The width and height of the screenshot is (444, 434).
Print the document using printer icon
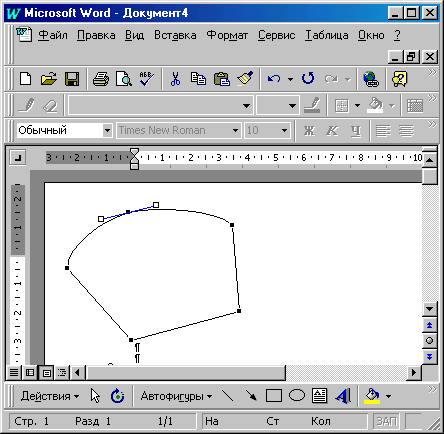click(101, 79)
